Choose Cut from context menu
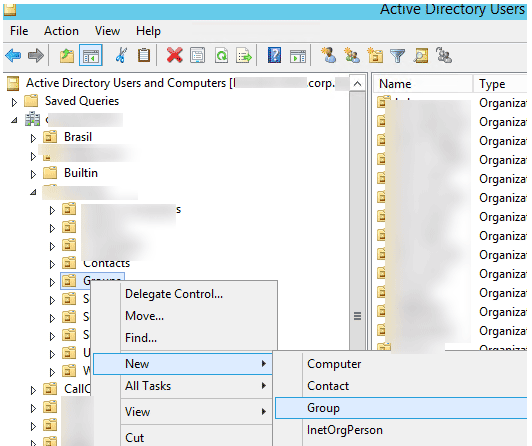This screenshot has width=532, height=446. tap(183, 437)
